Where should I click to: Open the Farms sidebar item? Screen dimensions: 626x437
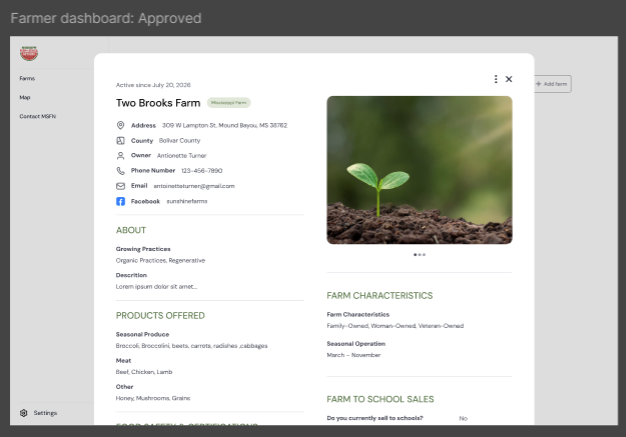click(x=27, y=79)
